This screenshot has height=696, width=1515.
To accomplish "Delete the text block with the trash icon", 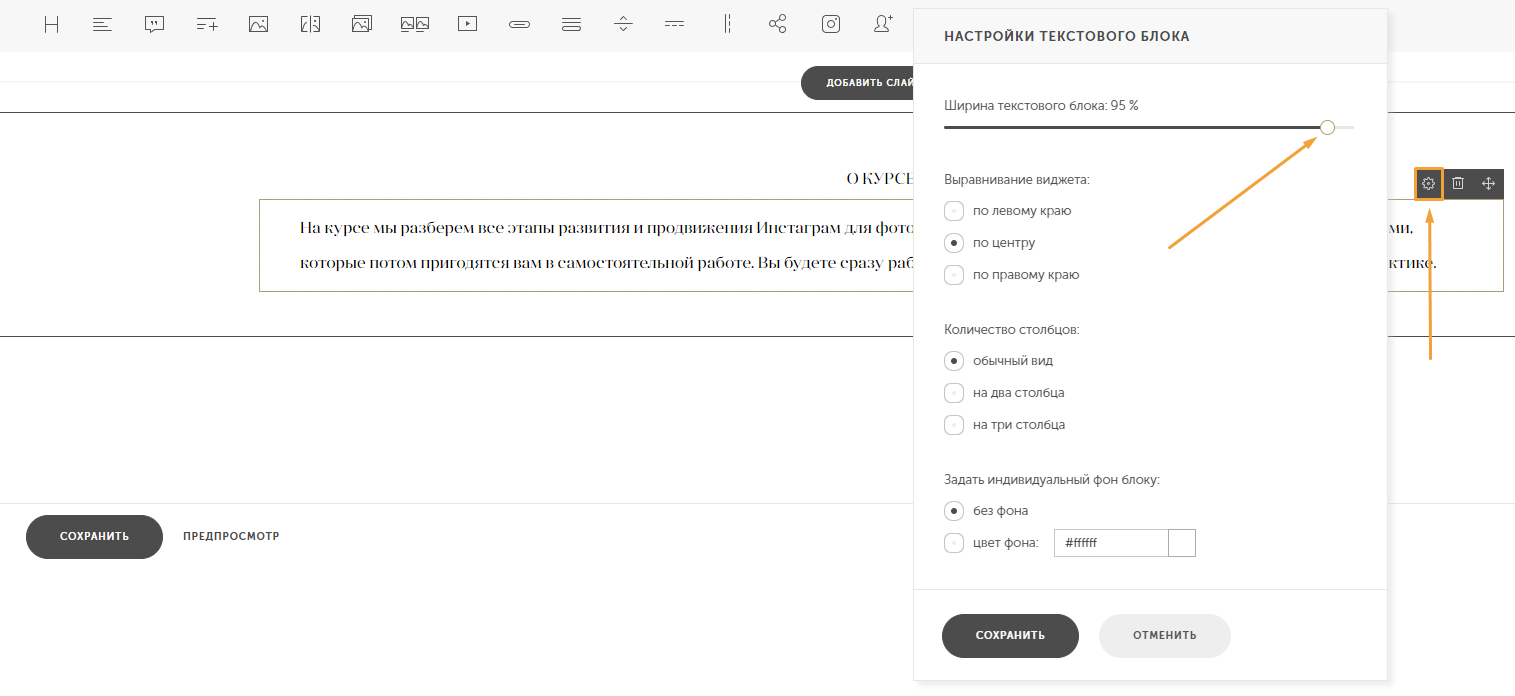I will click(1458, 184).
